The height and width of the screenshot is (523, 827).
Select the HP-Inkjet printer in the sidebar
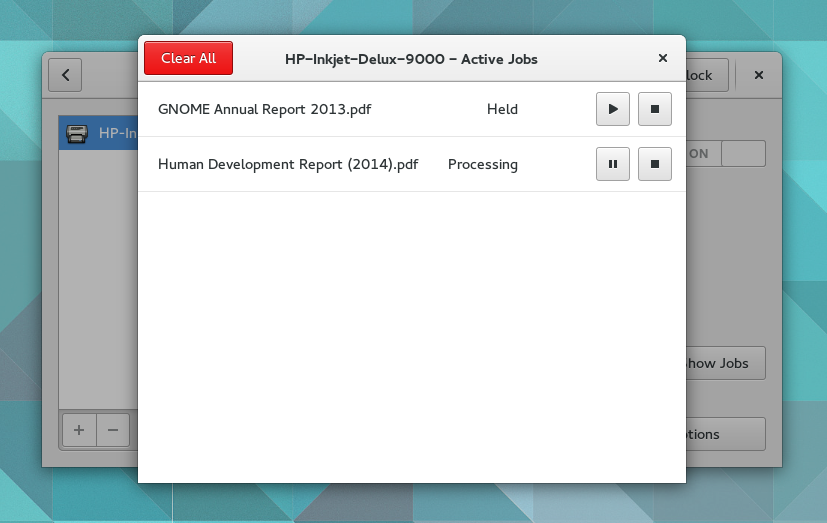[99, 133]
